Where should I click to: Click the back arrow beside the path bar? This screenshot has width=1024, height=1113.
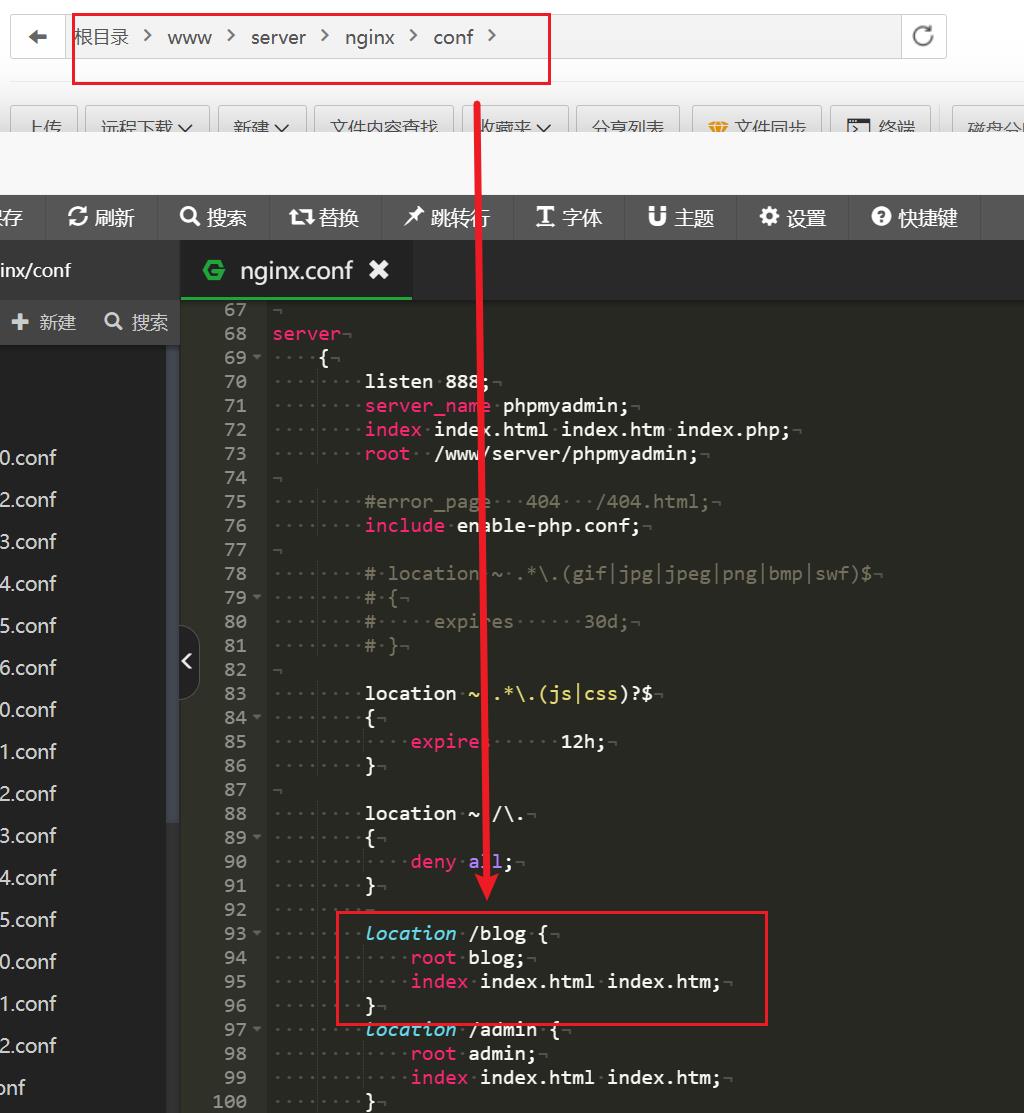tap(38, 36)
